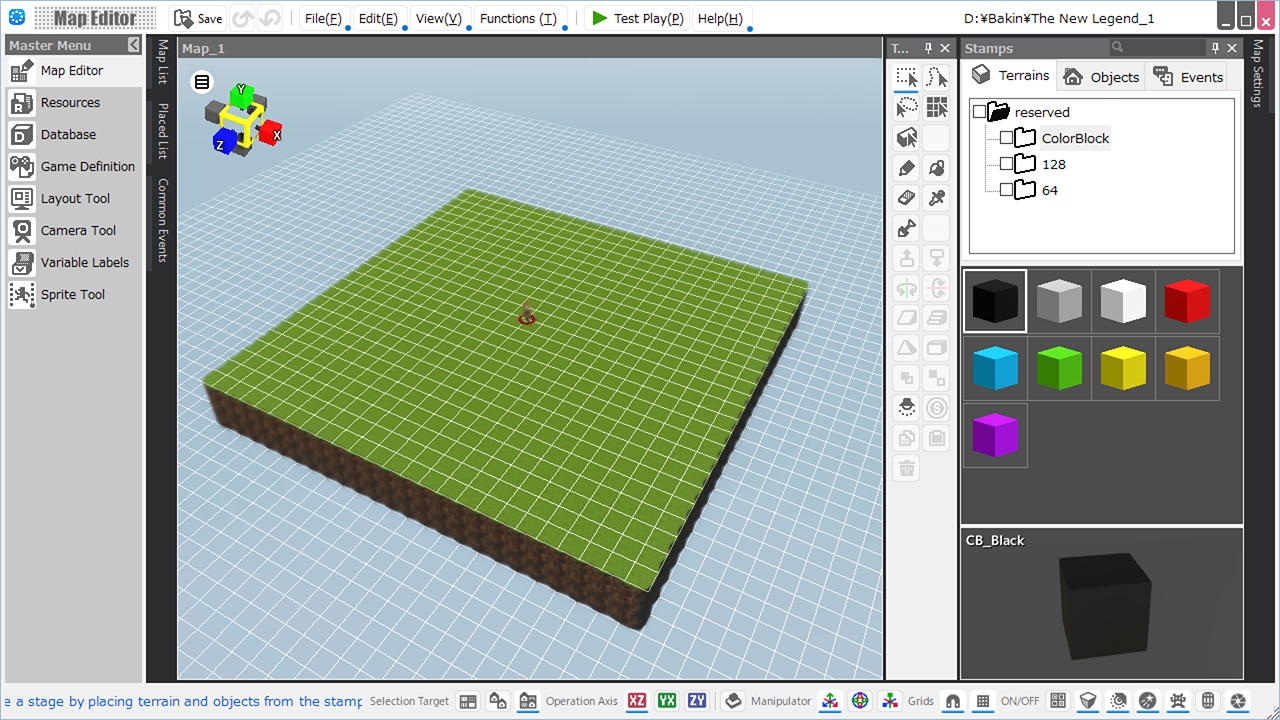Open the Functions menu
The image size is (1280, 720).
coord(518,18)
